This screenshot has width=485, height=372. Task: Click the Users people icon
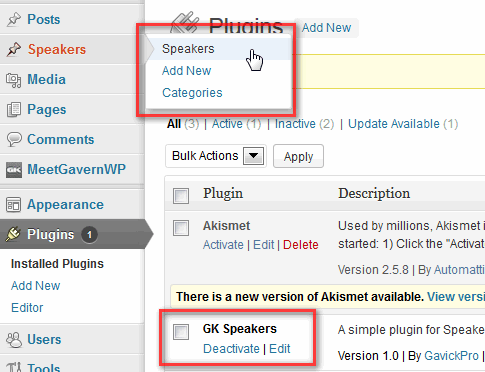click(x=14, y=340)
